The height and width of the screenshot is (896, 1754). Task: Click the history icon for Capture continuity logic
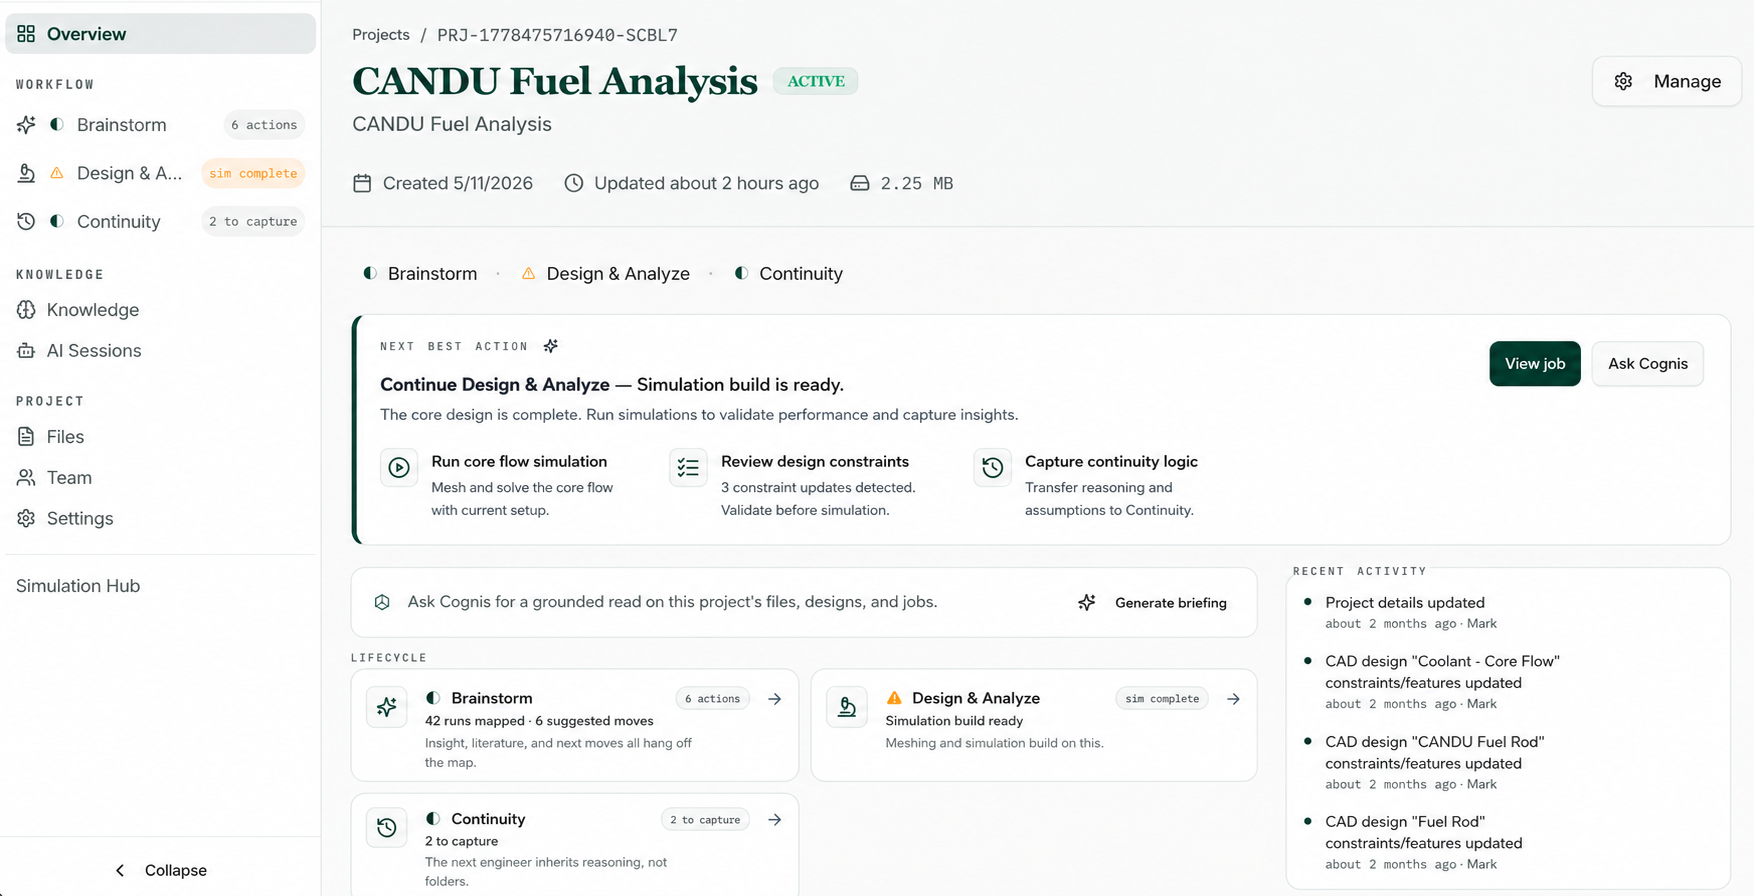click(993, 468)
